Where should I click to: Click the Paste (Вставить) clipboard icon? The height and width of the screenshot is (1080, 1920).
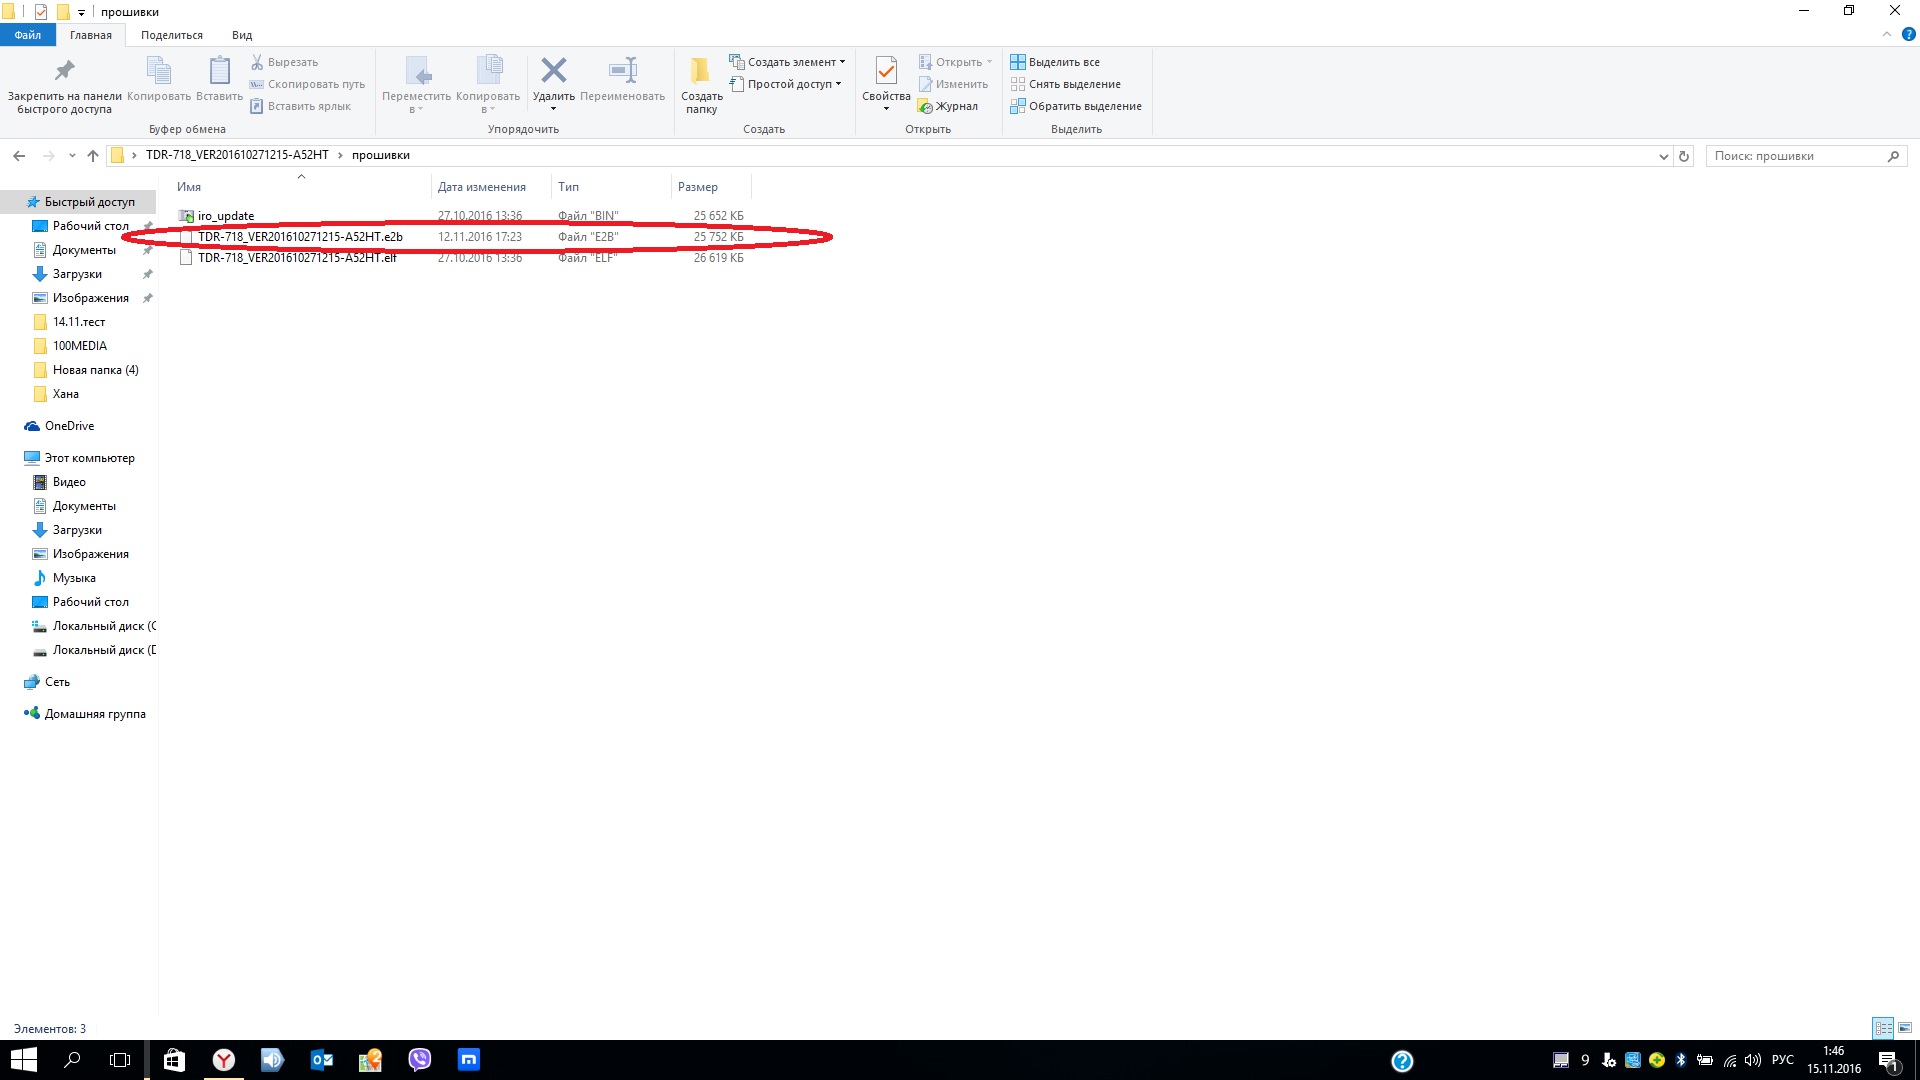pyautogui.click(x=219, y=72)
